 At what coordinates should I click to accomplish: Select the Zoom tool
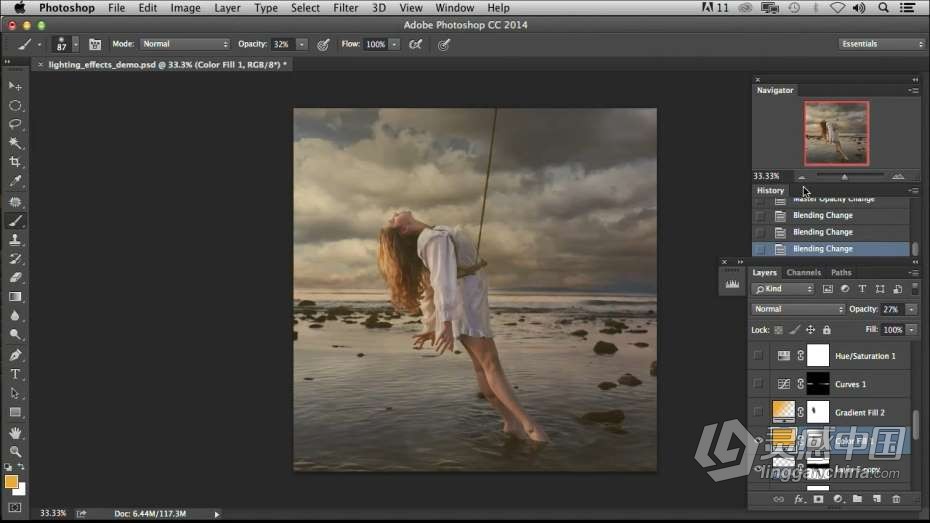point(15,452)
